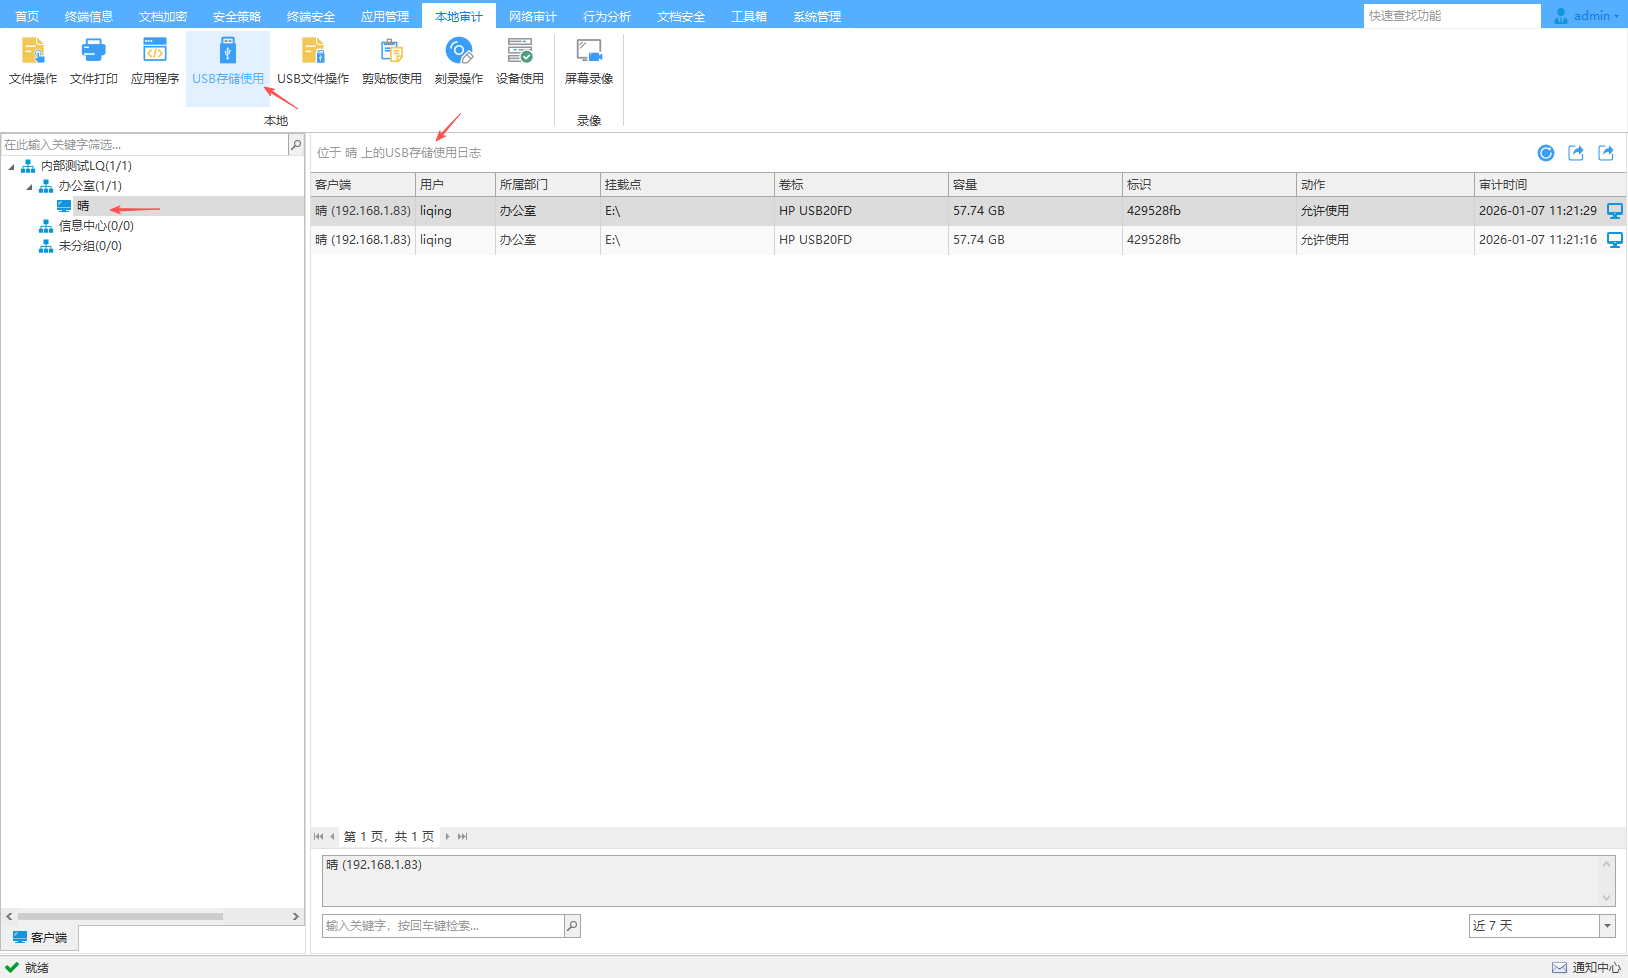Collapse the 内部测试LQ tree node

(12, 167)
